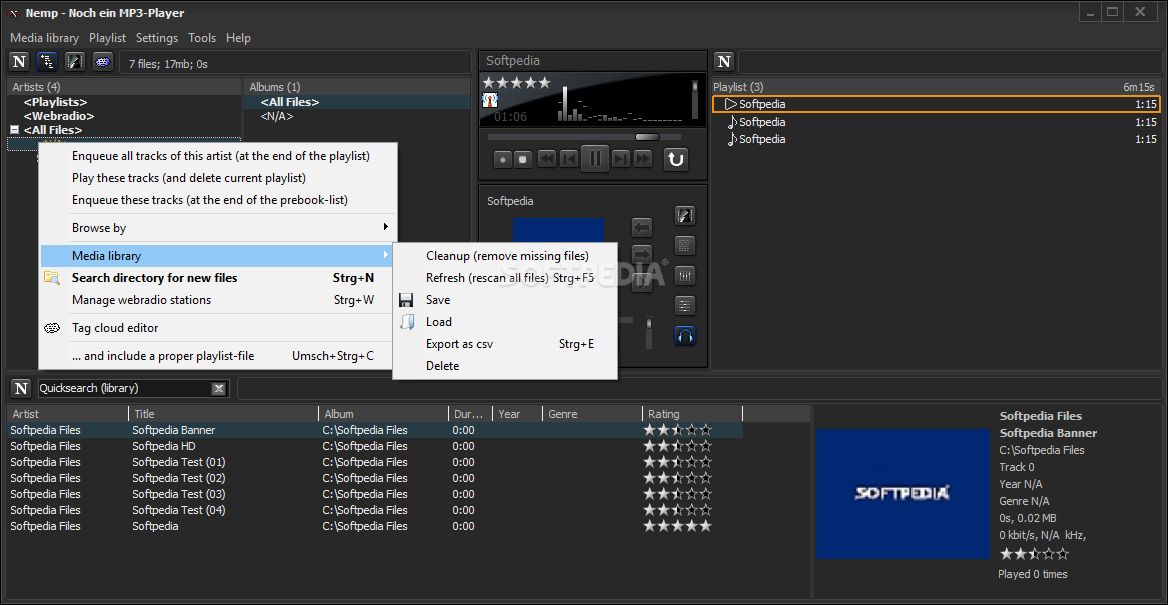
Task: Open the N menu above the playlist
Action: coord(724,62)
